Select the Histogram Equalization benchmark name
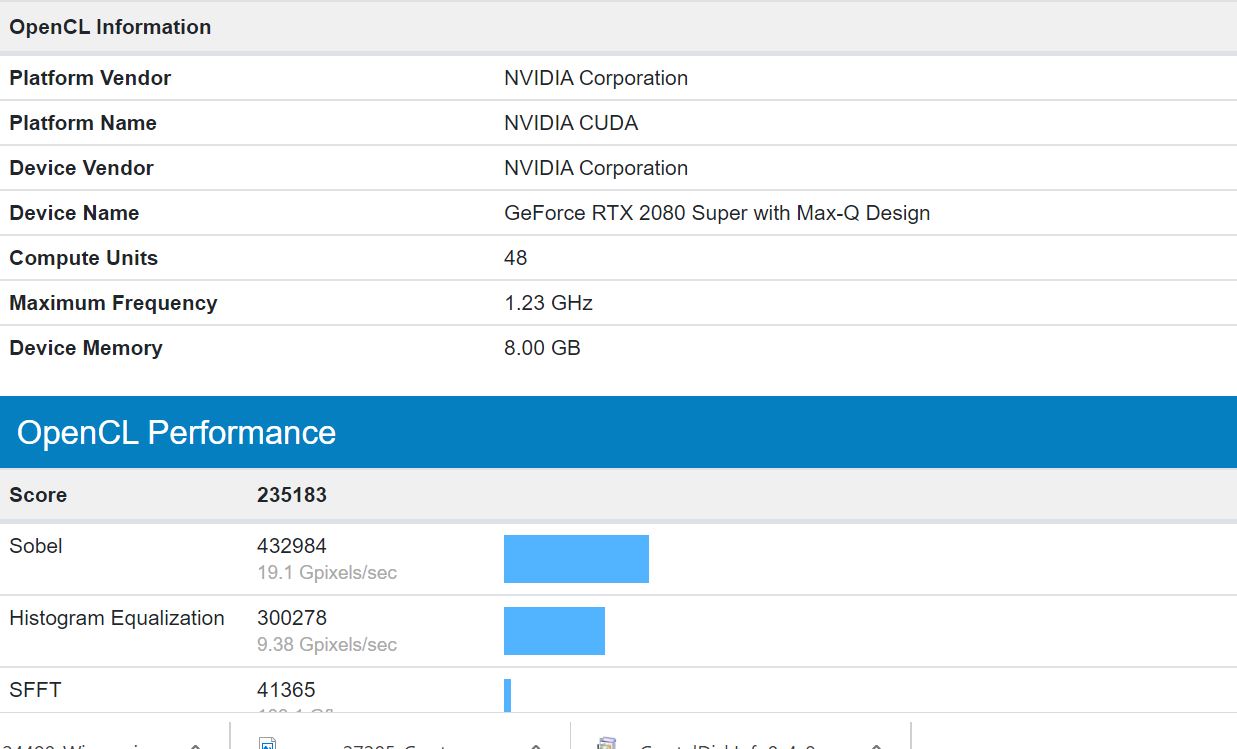 click(x=117, y=618)
